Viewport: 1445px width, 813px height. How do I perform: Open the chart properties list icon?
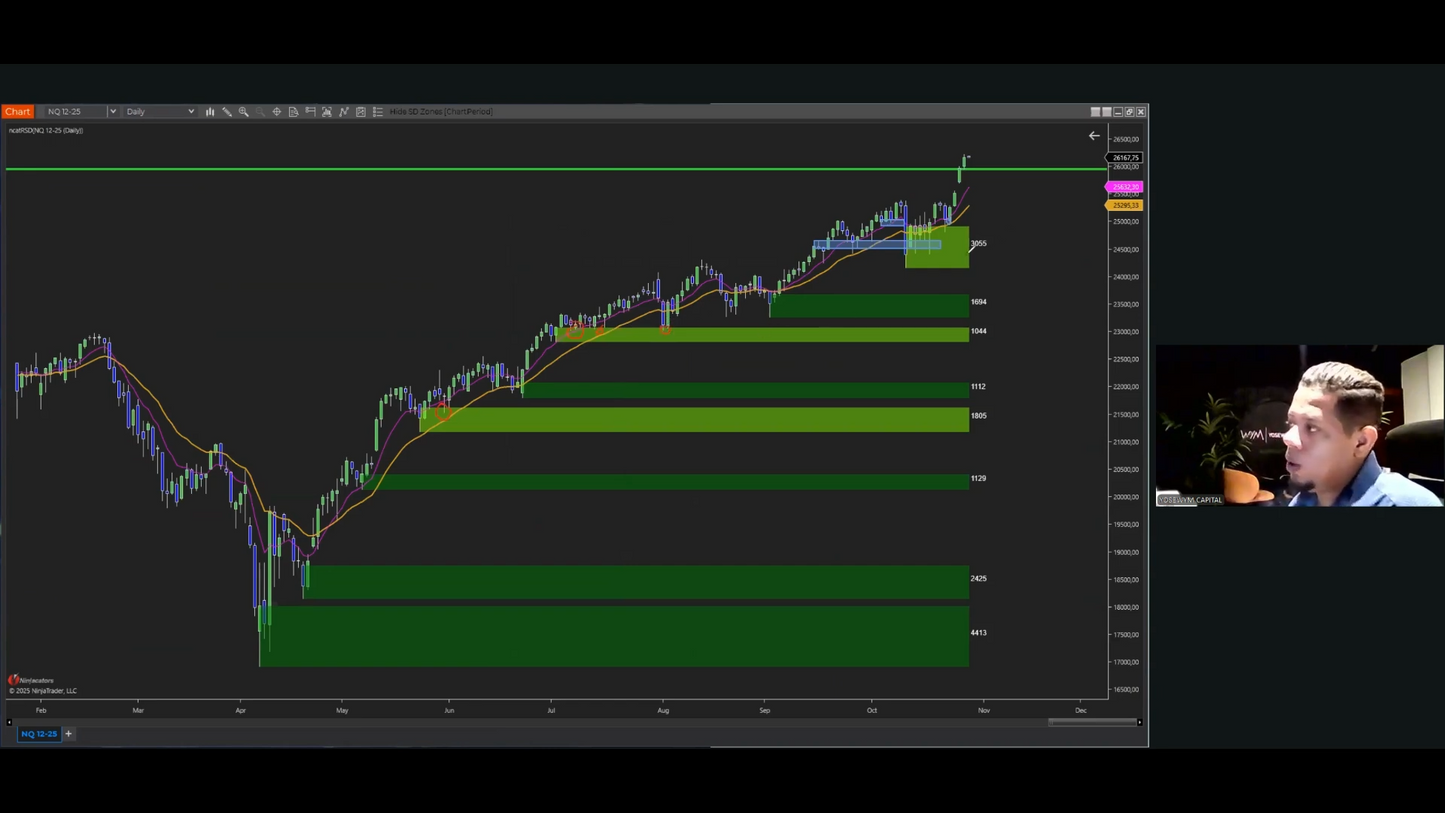click(x=378, y=112)
